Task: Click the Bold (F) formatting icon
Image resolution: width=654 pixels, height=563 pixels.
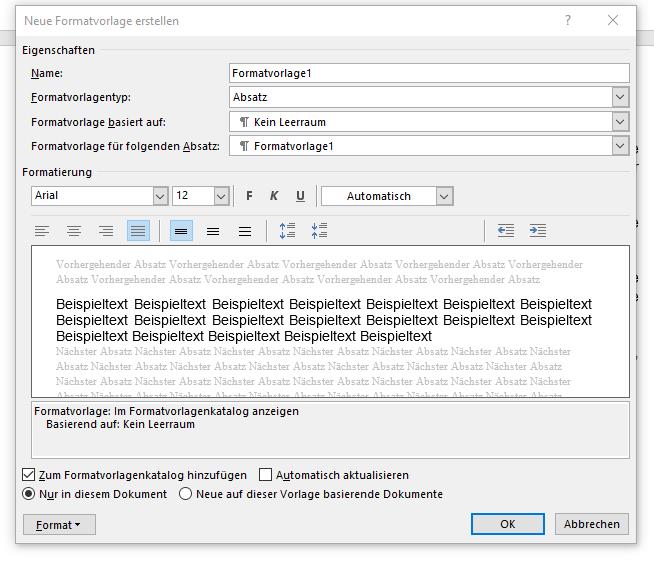Action: [249, 196]
